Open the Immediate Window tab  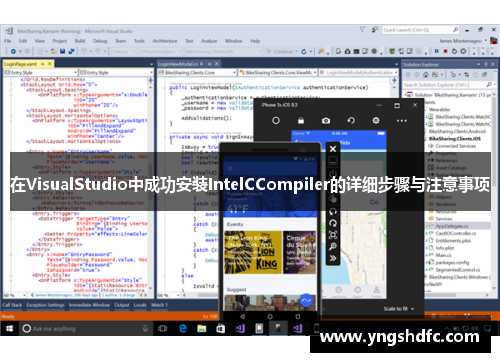click(89, 305)
